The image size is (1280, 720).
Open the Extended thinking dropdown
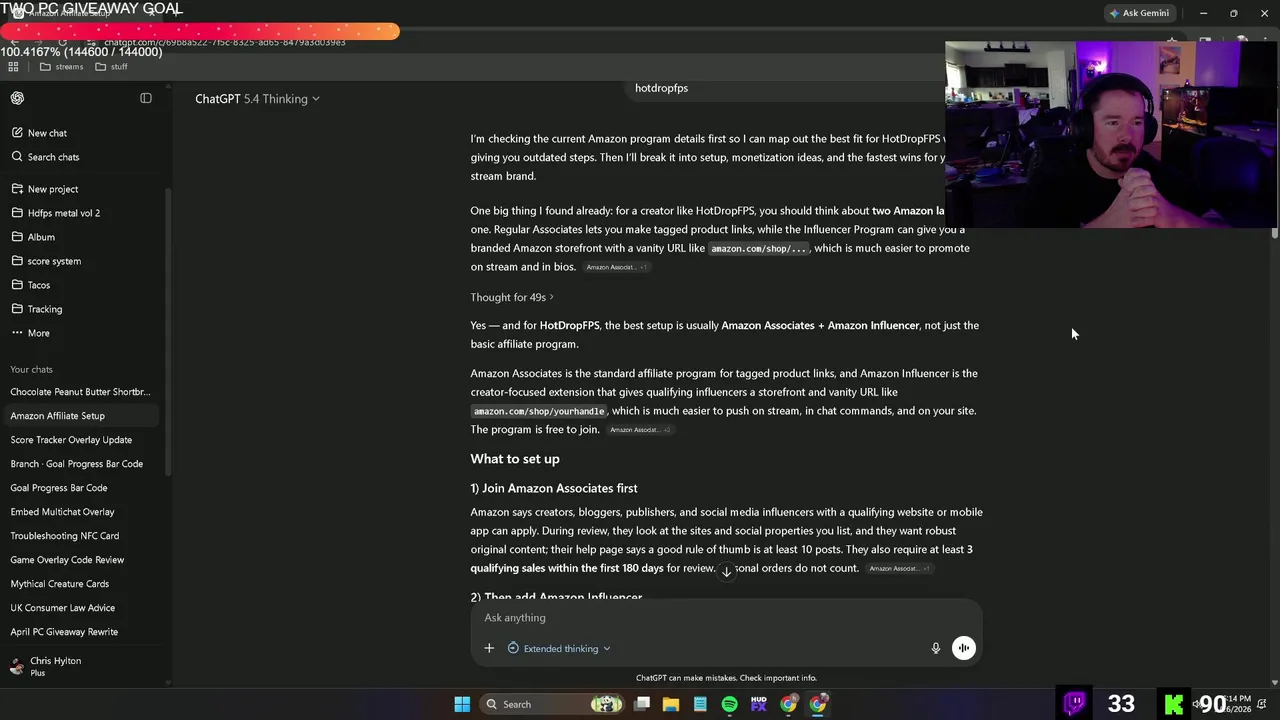(x=559, y=648)
